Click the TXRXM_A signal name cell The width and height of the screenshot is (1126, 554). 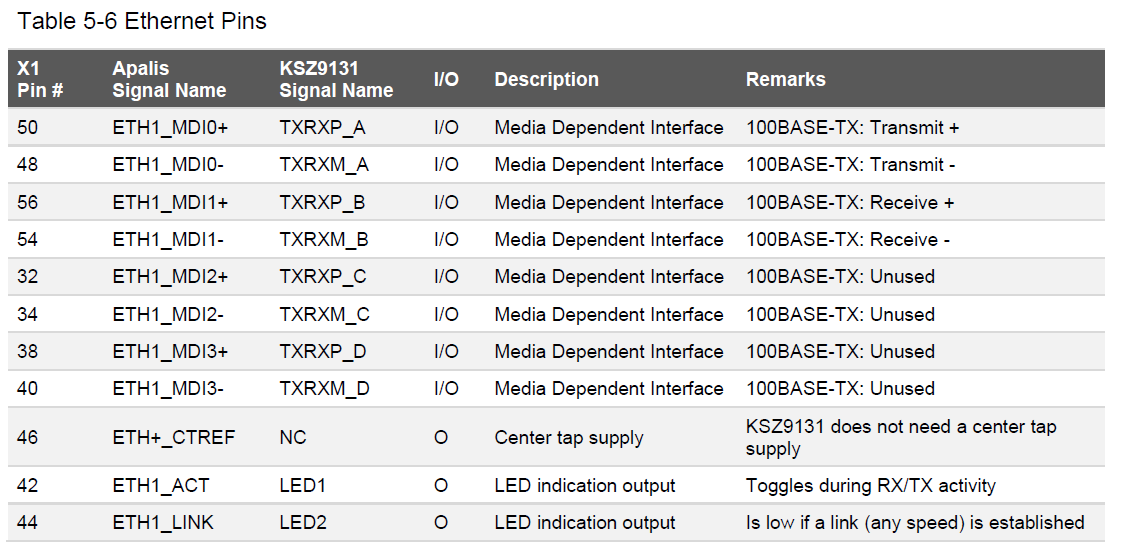pyautogui.click(x=324, y=165)
